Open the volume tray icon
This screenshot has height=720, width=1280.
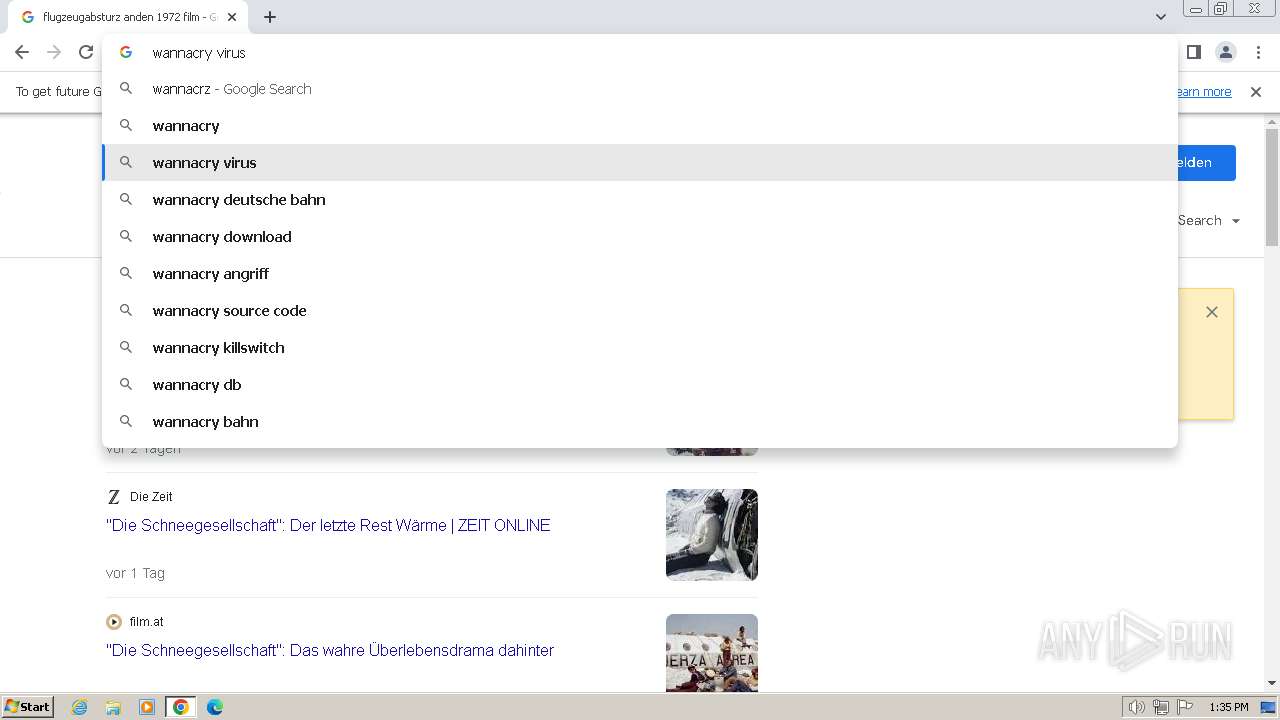pyautogui.click(x=1136, y=708)
